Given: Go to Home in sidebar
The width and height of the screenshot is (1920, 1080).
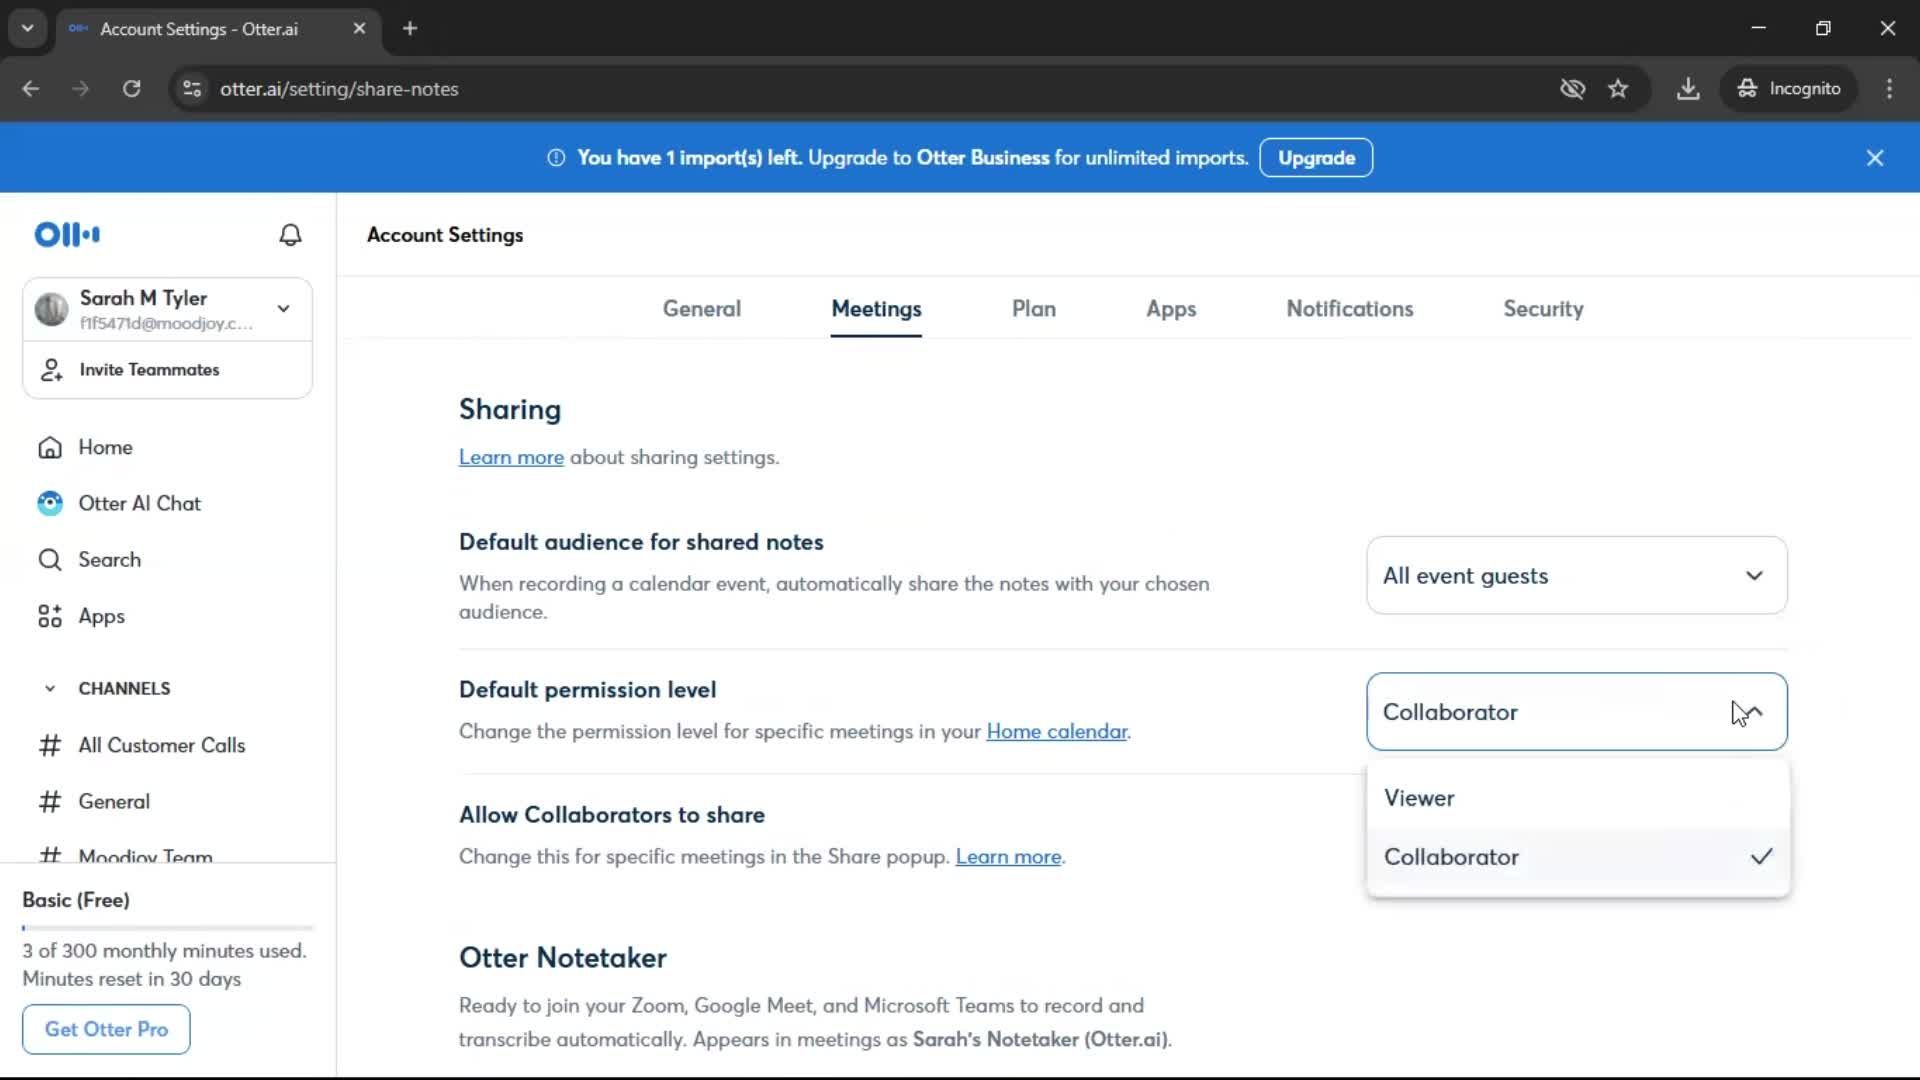Looking at the screenshot, I should click(x=105, y=447).
